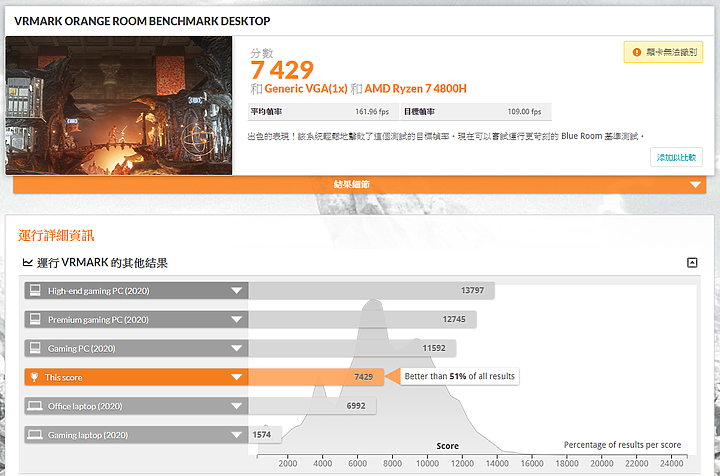Select the Office laptop (2020) row label
This screenshot has height=476, width=720.
[85, 406]
